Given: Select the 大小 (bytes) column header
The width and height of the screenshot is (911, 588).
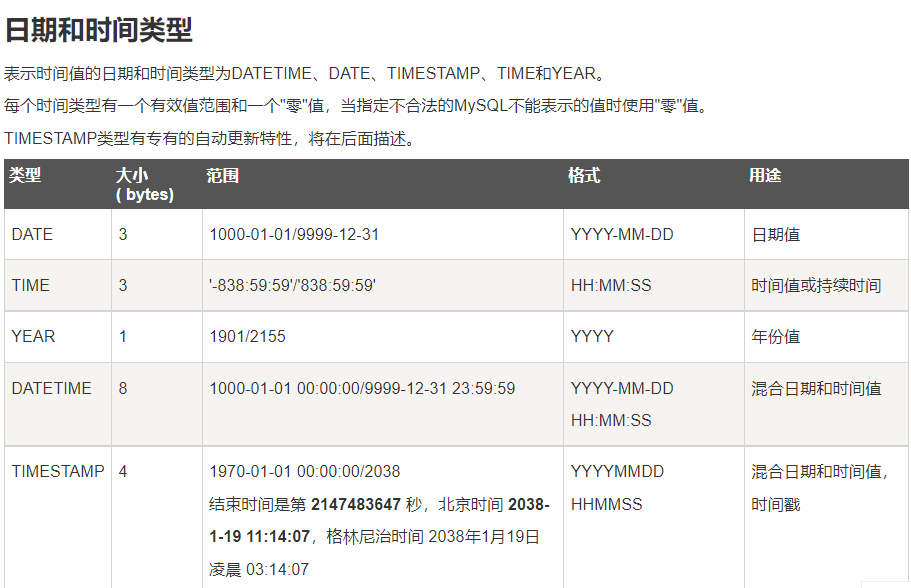Looking at the screenshot, I should 145,184.
